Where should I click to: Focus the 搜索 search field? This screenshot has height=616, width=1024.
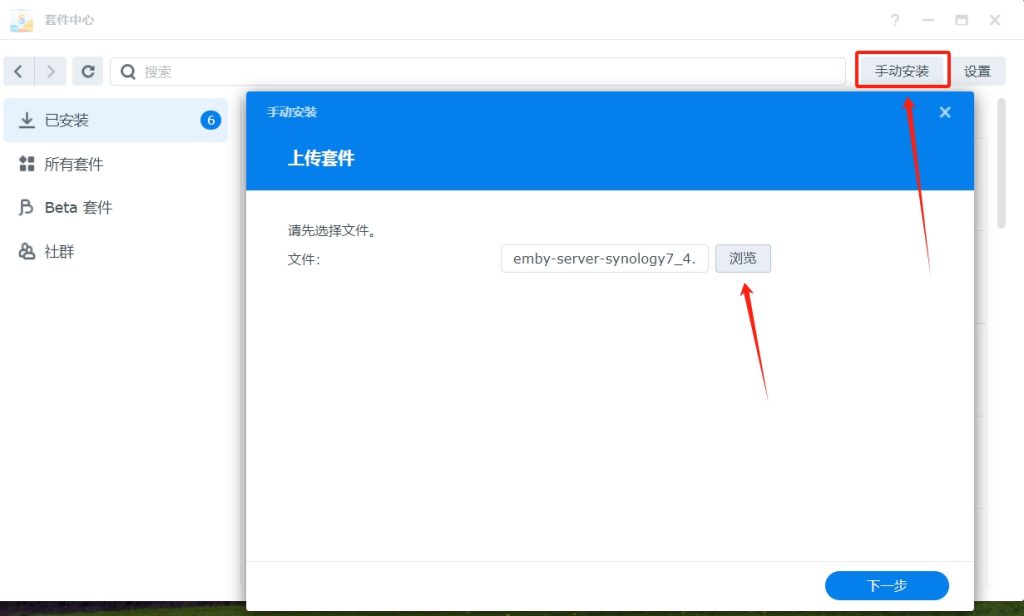pos(477,71)
